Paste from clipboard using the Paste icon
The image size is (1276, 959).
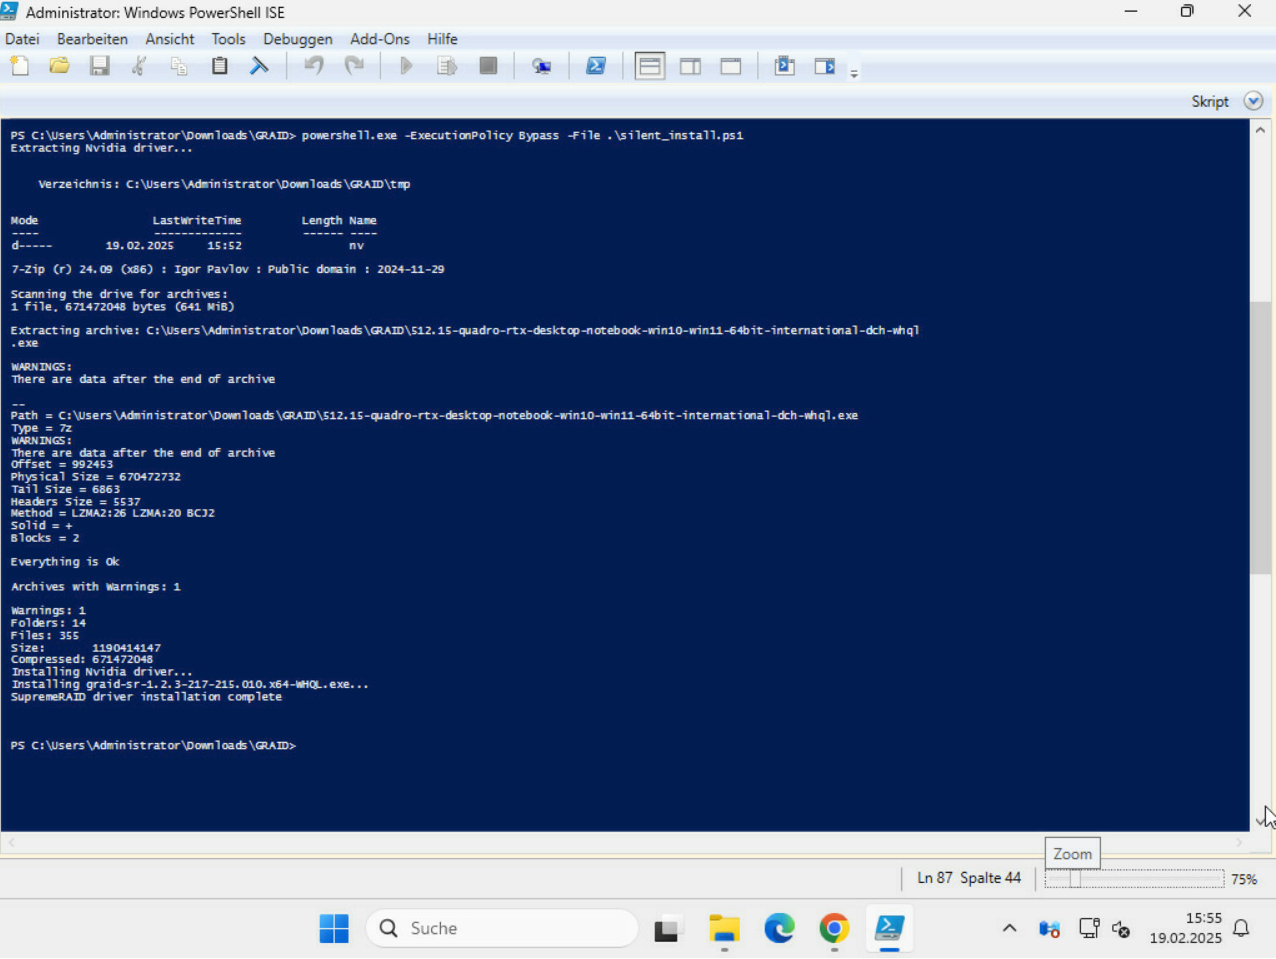coord(220,66)
